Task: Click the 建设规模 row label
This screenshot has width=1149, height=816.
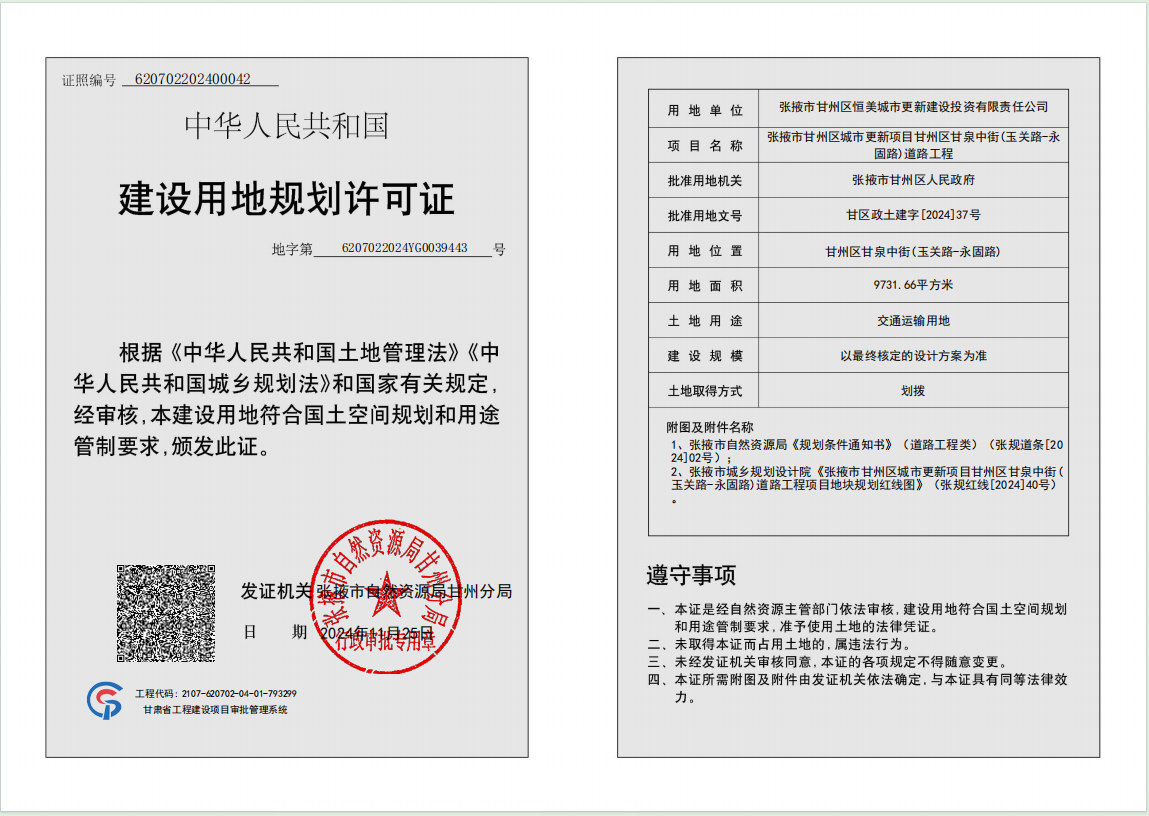Action: tap(705, 356)
